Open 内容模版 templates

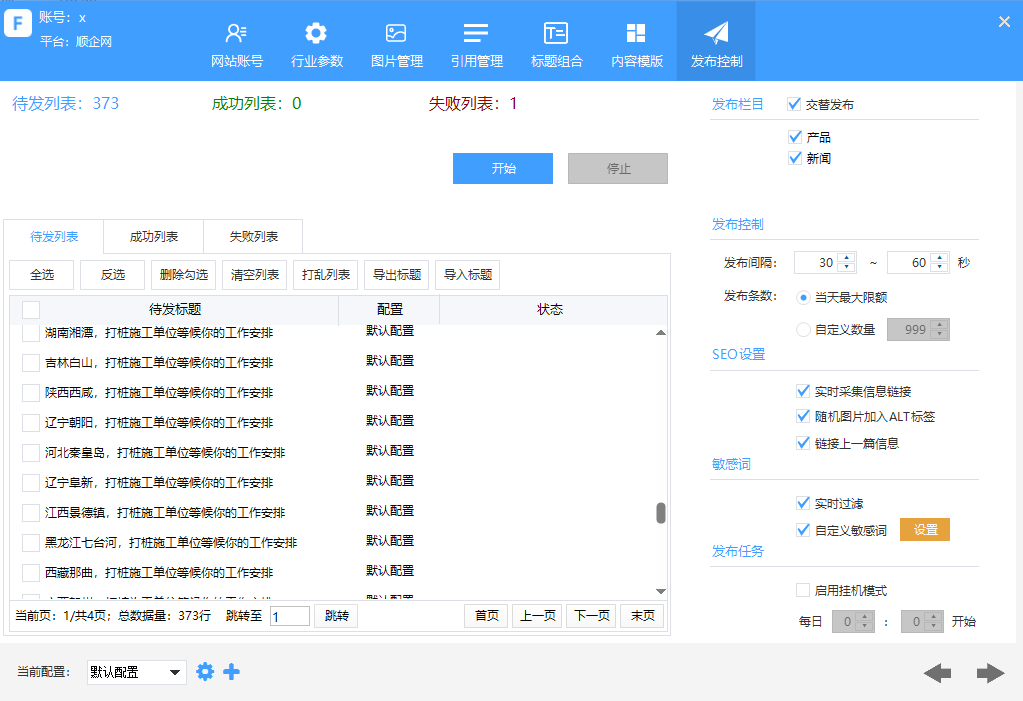tap(635, 40)
